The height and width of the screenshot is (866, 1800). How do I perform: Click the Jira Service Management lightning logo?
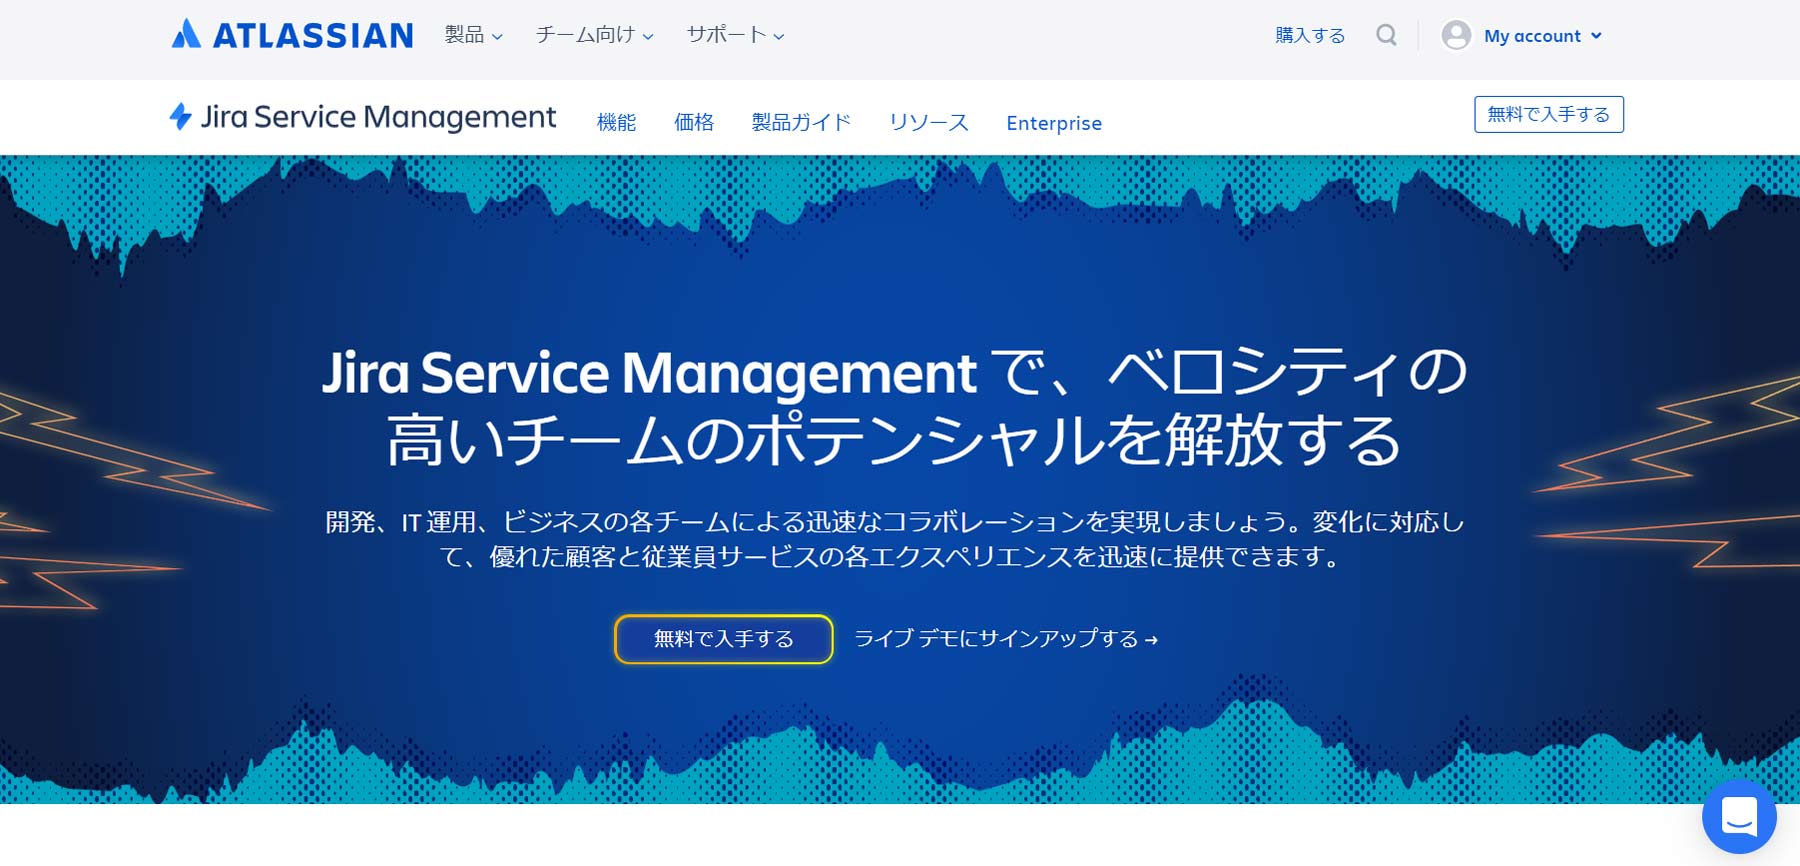[x=181, y=117]
